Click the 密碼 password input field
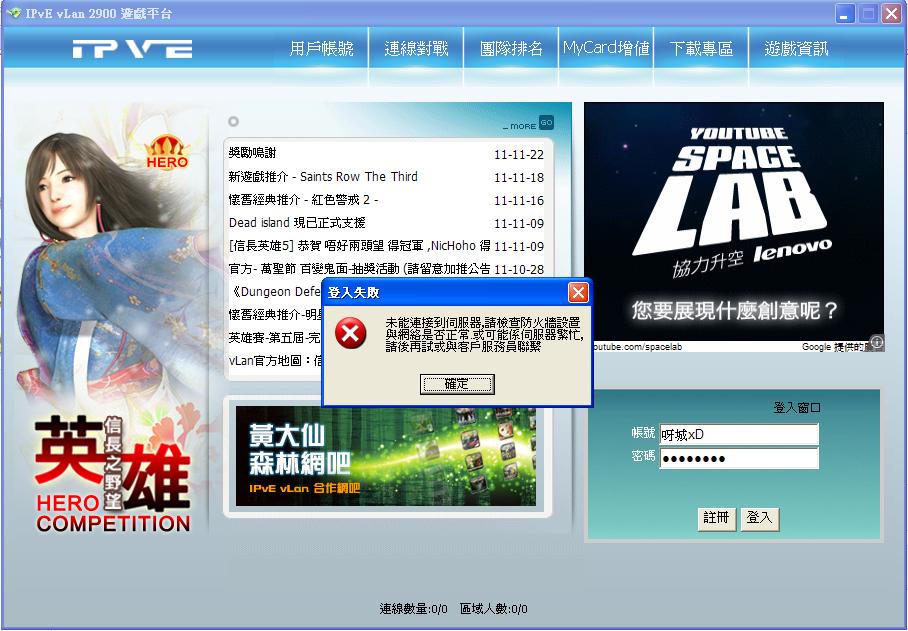Image resolution: width=908 pixels, height=631 pixels. [x=739, y=458]
